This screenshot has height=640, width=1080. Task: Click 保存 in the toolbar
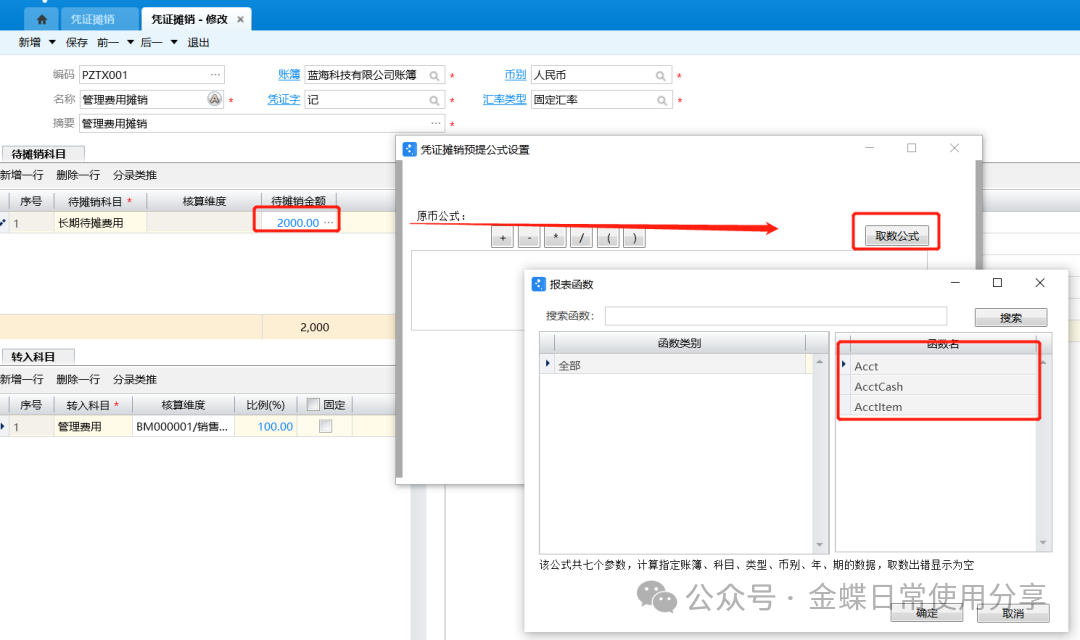point(77,42)
